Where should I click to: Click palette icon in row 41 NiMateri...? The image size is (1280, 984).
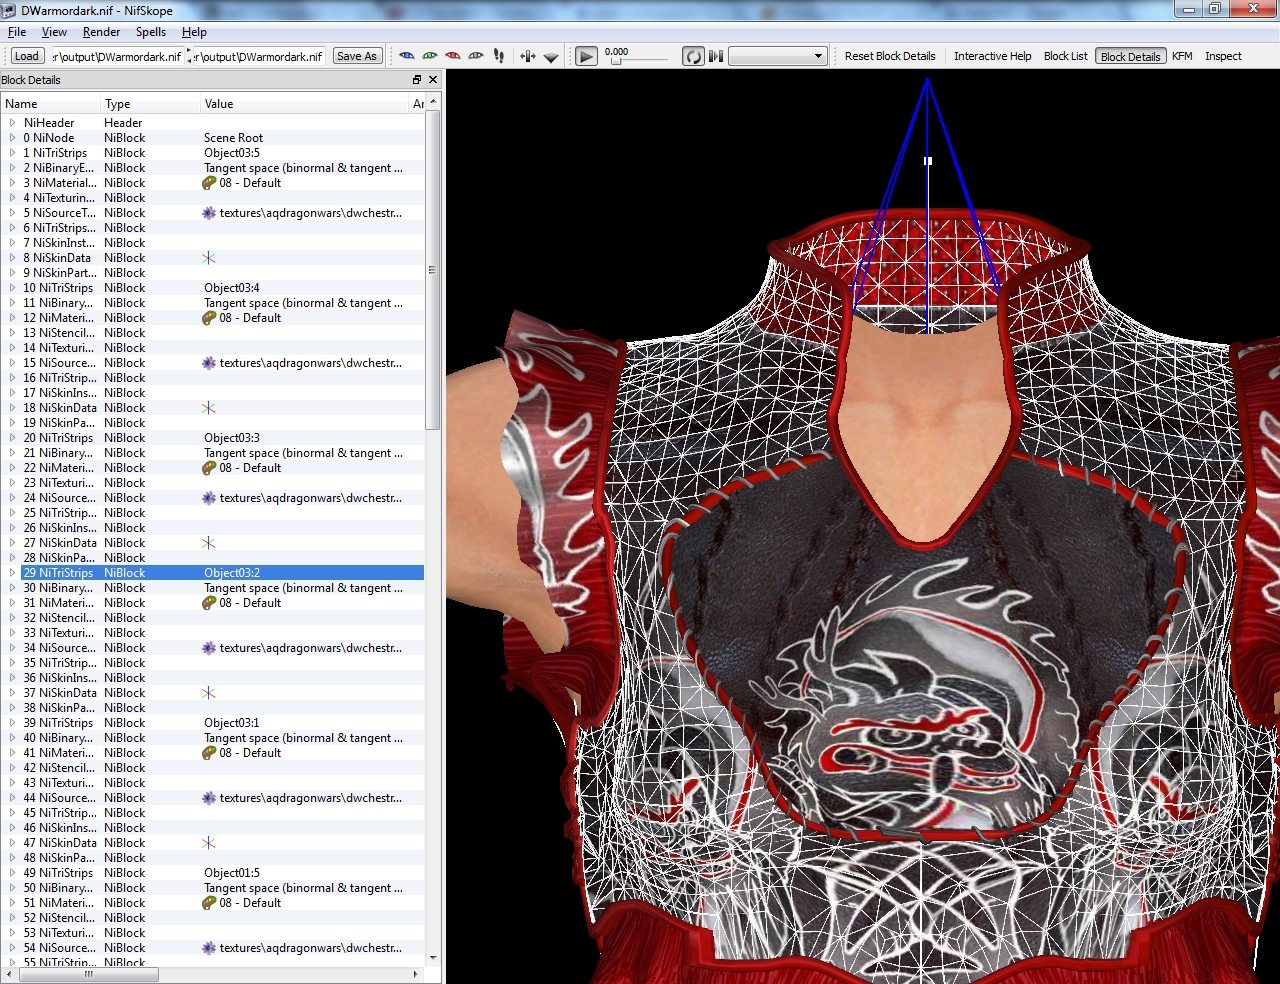(x=209, y=753)
